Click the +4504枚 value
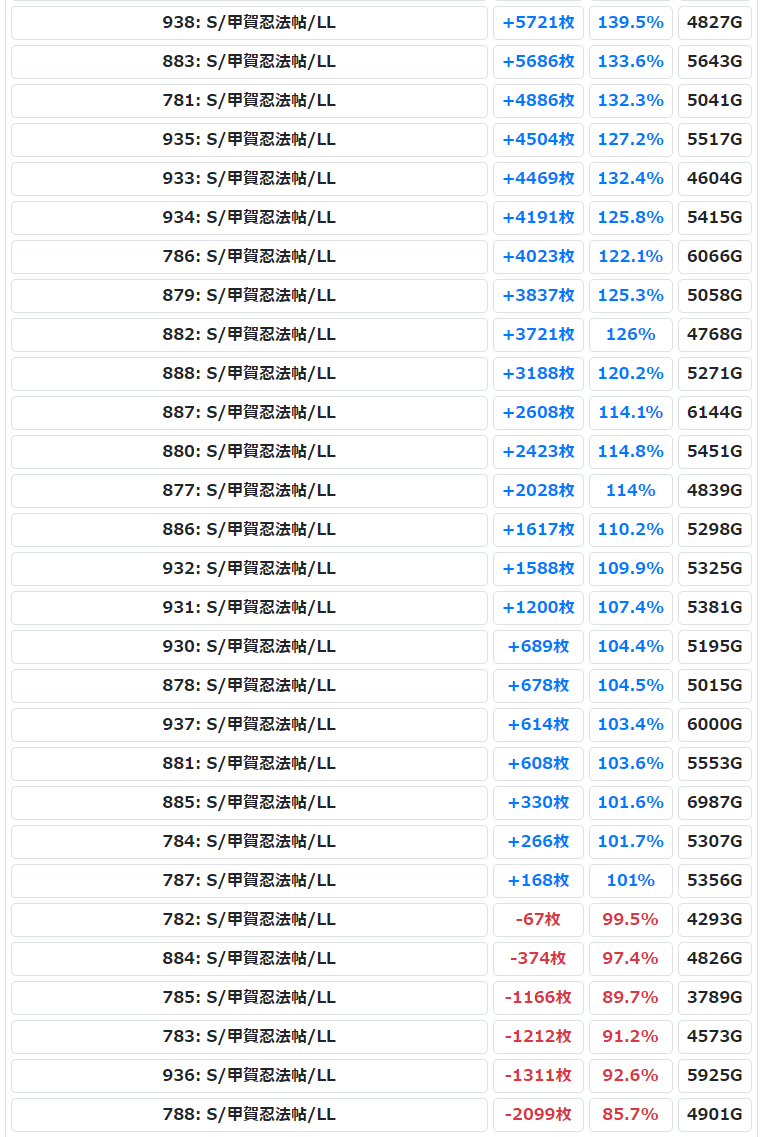Screen dimensions: 767x1137 click(x=539, y=139)
